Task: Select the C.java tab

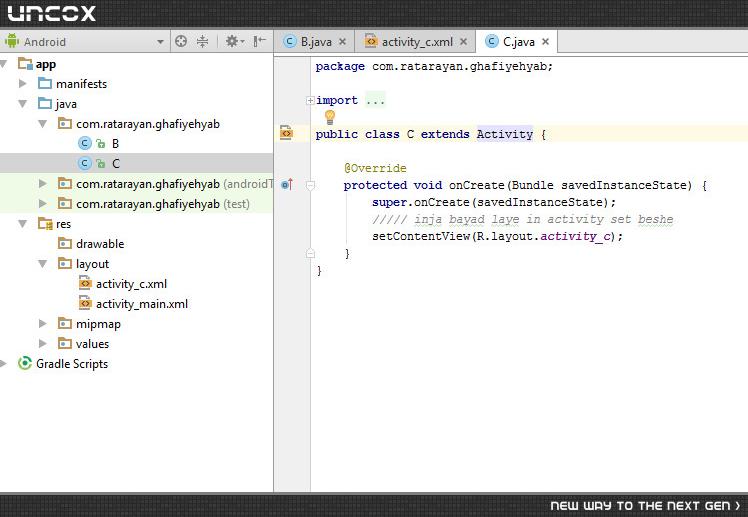Action: 518,42
